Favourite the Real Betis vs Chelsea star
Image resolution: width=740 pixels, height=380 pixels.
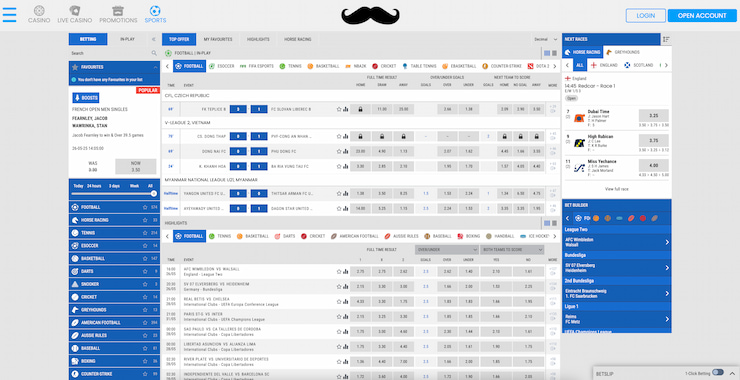(338, 302)
